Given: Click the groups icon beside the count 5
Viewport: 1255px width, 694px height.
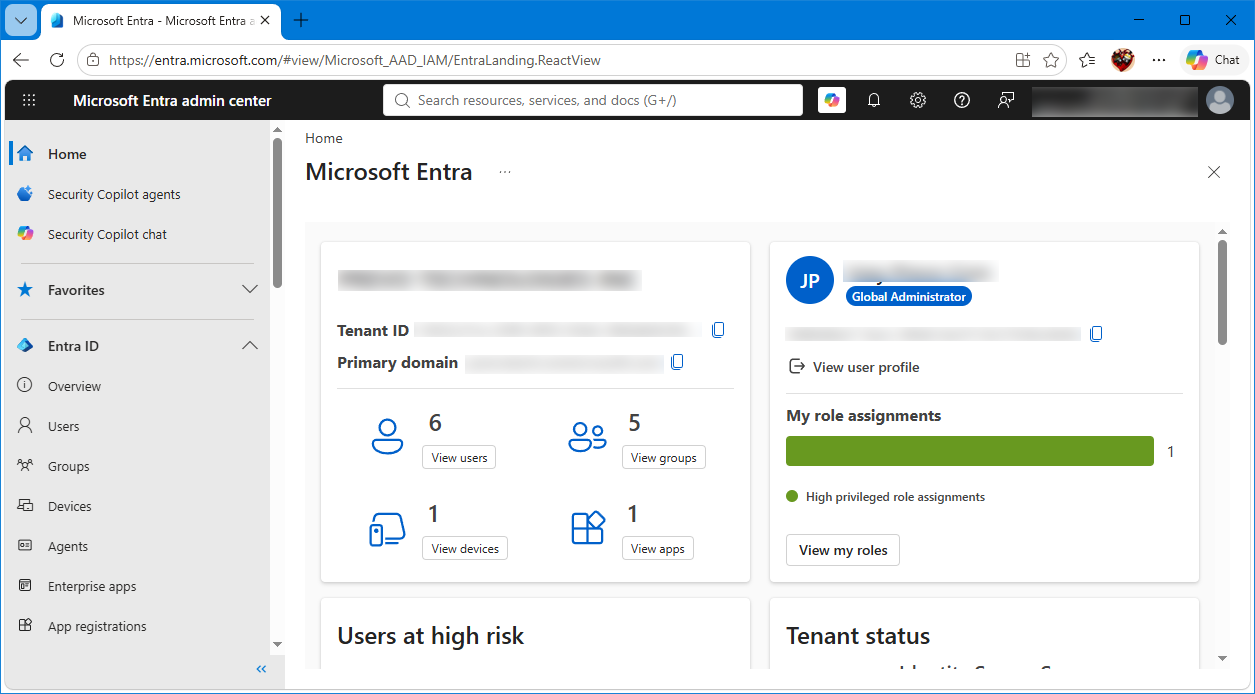Looking at the screenshot, I should [587, 436].
